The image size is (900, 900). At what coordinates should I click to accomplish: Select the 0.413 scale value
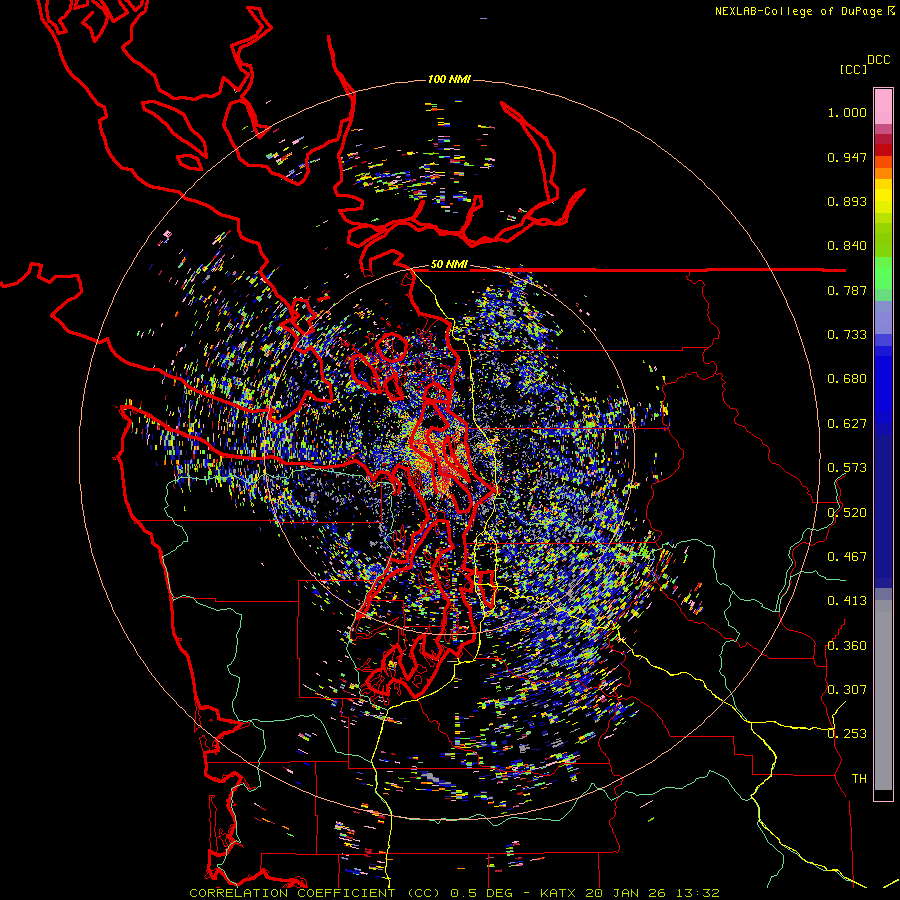[847, 601]
